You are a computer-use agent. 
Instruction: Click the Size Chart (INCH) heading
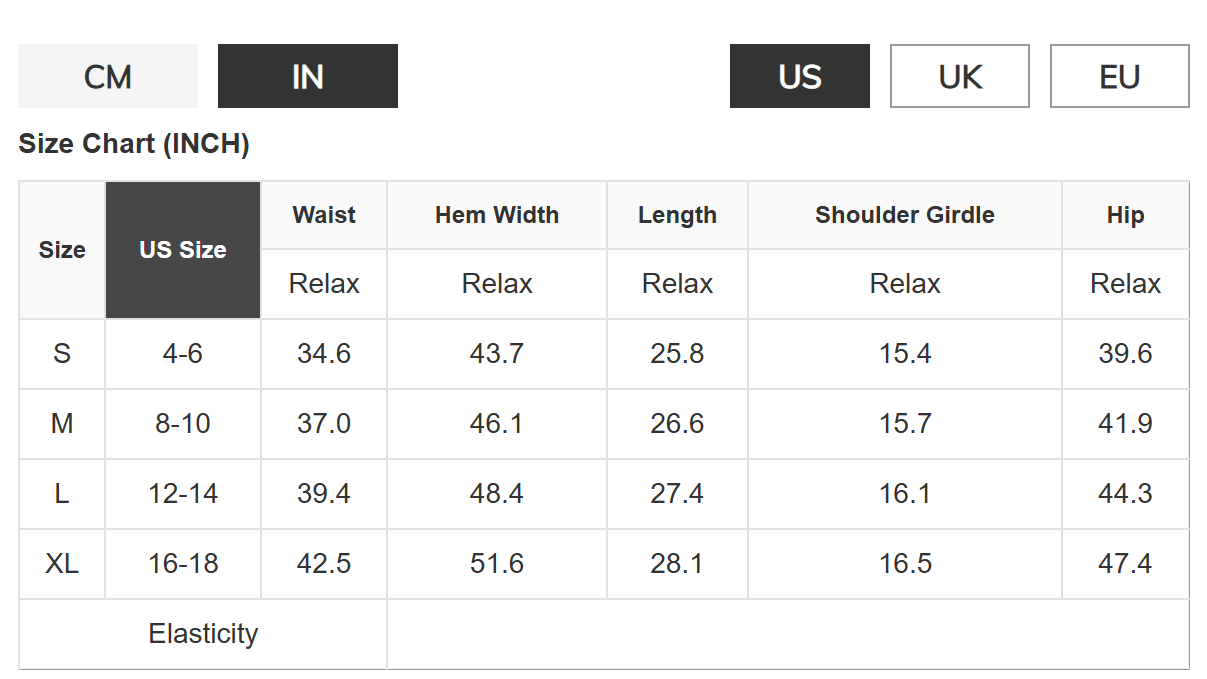pyautogui.click(x=134, y=144)
